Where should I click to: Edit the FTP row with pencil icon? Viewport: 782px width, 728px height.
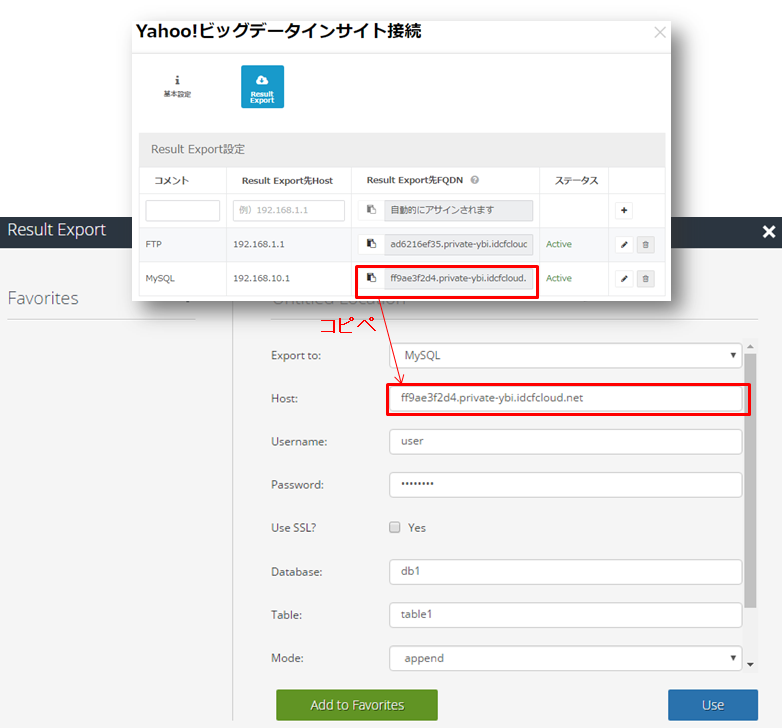[x=623, y=244]
